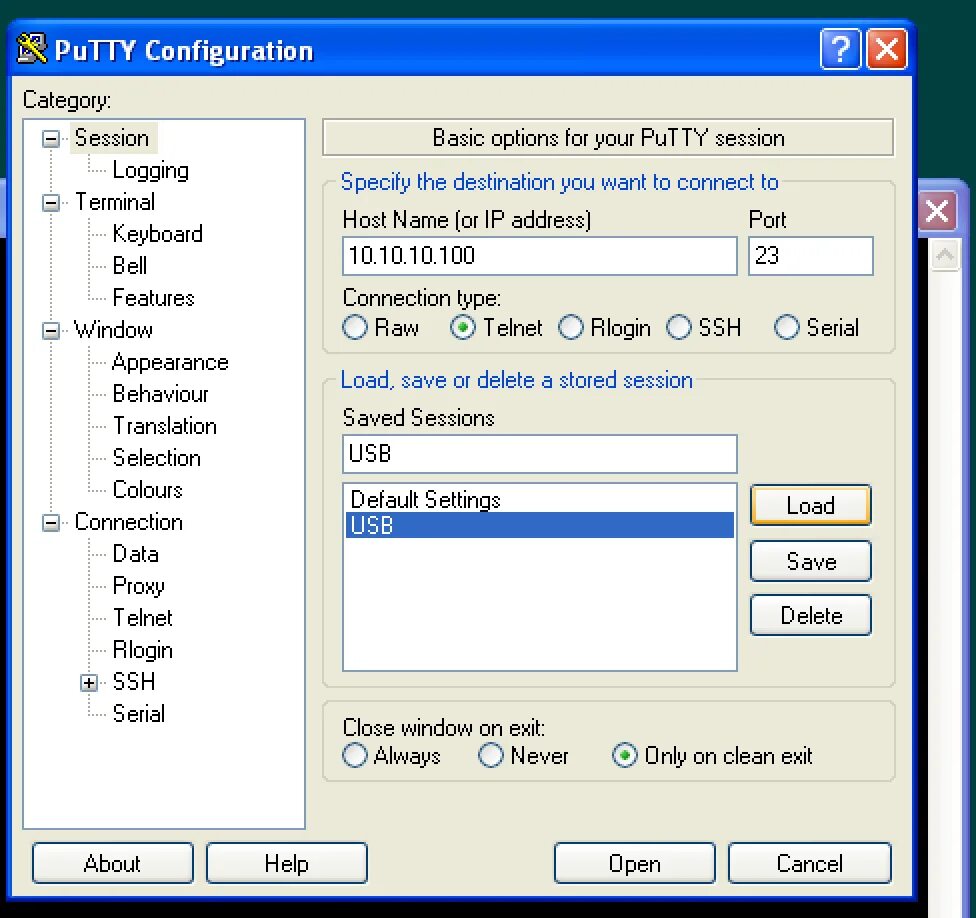Open the Session category

tap(112, 138)
